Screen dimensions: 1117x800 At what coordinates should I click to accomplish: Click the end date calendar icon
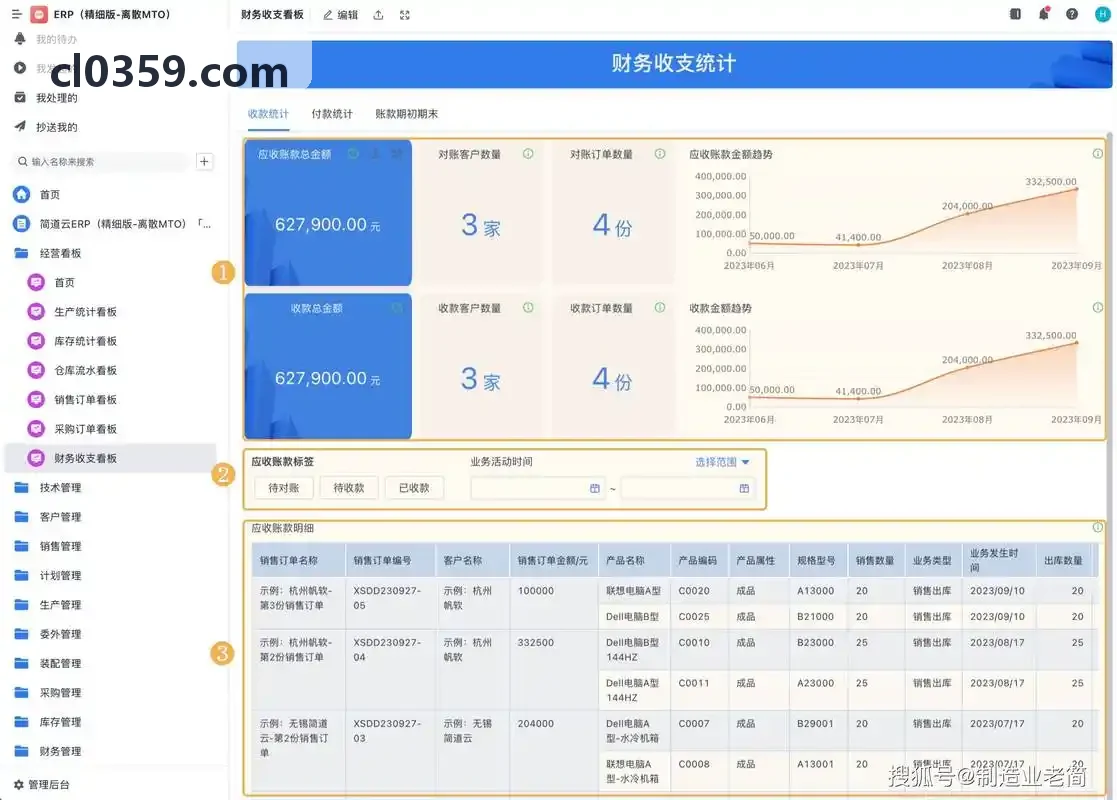click(744, 488)
